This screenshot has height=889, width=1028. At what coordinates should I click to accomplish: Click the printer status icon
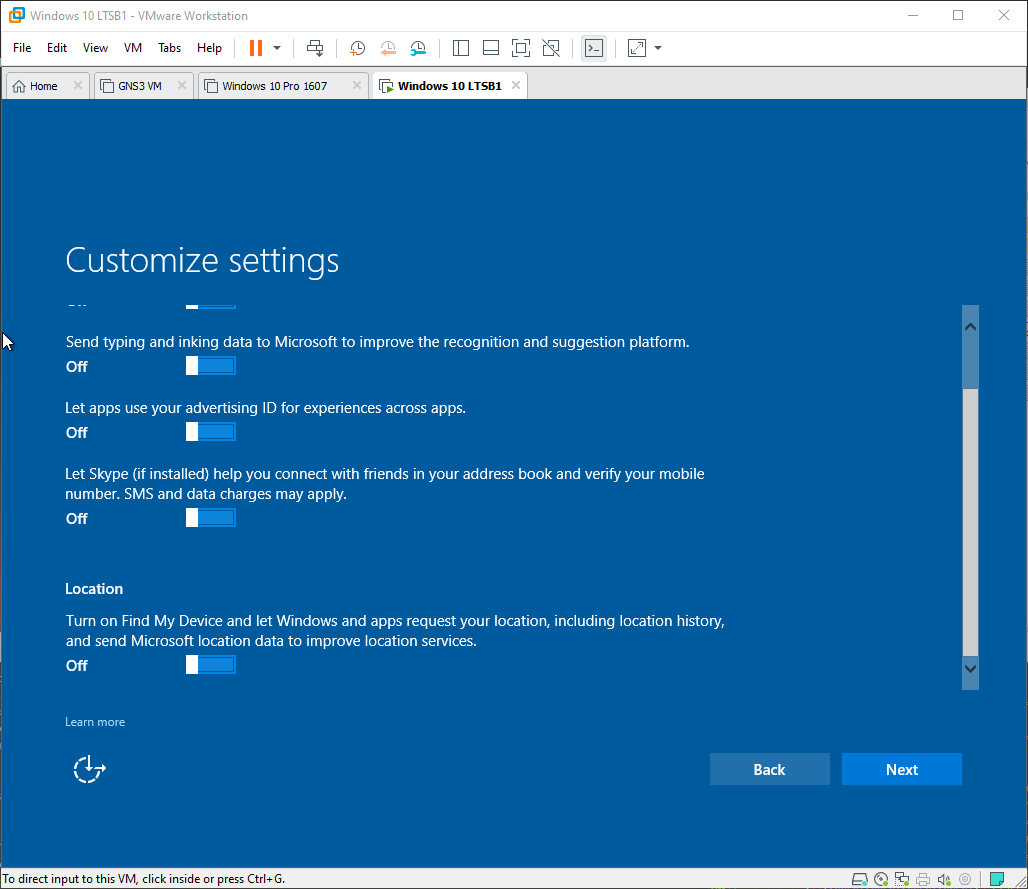coord(923,879)
